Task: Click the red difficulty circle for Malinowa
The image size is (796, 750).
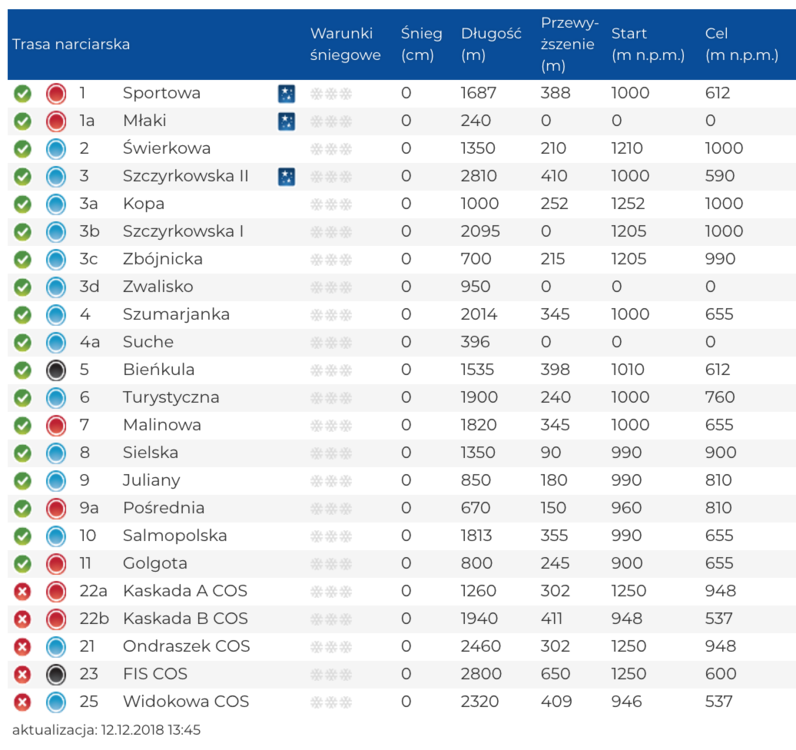Action: click(x=56, y=426)
